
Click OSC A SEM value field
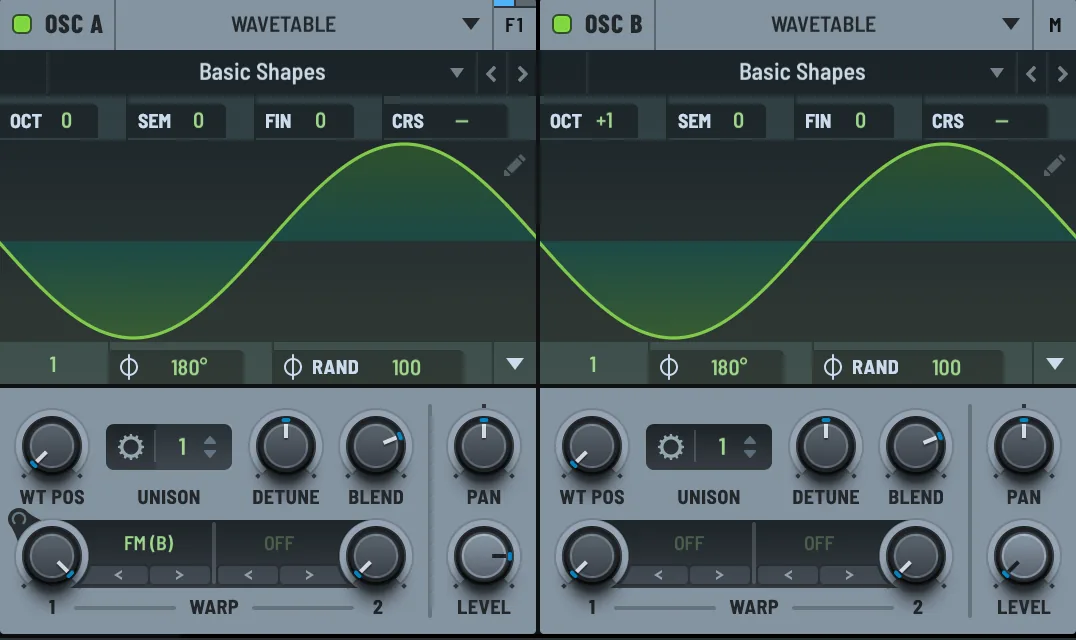click(x=176, y=121)
